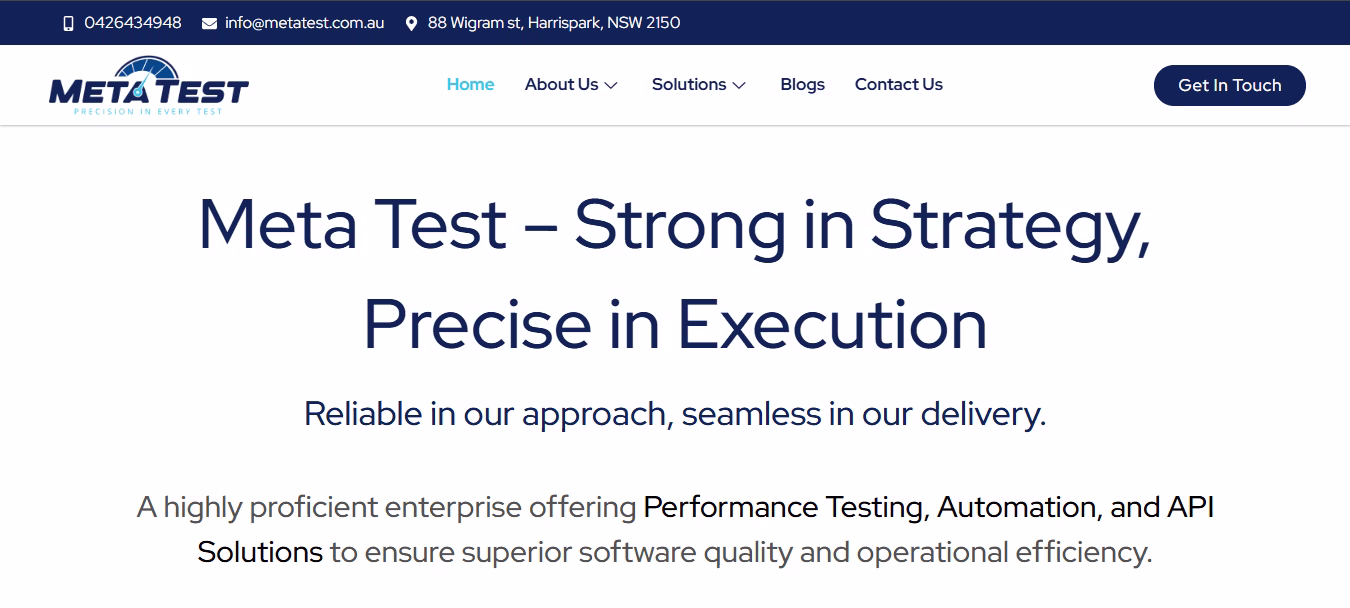1350x608 pixels.
Task: Click the envelope icon beside the email
Action: point(209,23)
